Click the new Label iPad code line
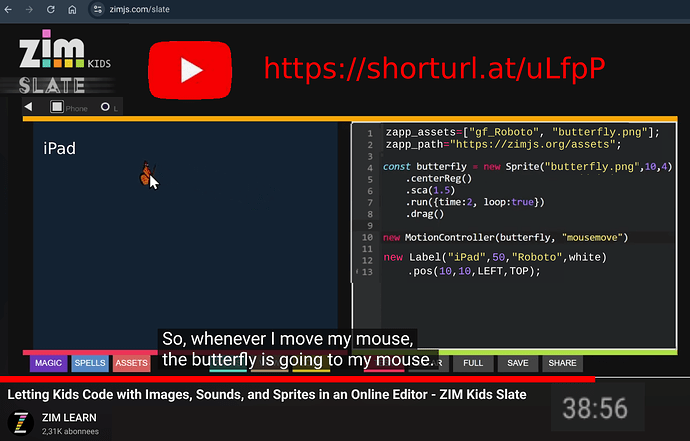690x441 pixels. coord(495,257)
